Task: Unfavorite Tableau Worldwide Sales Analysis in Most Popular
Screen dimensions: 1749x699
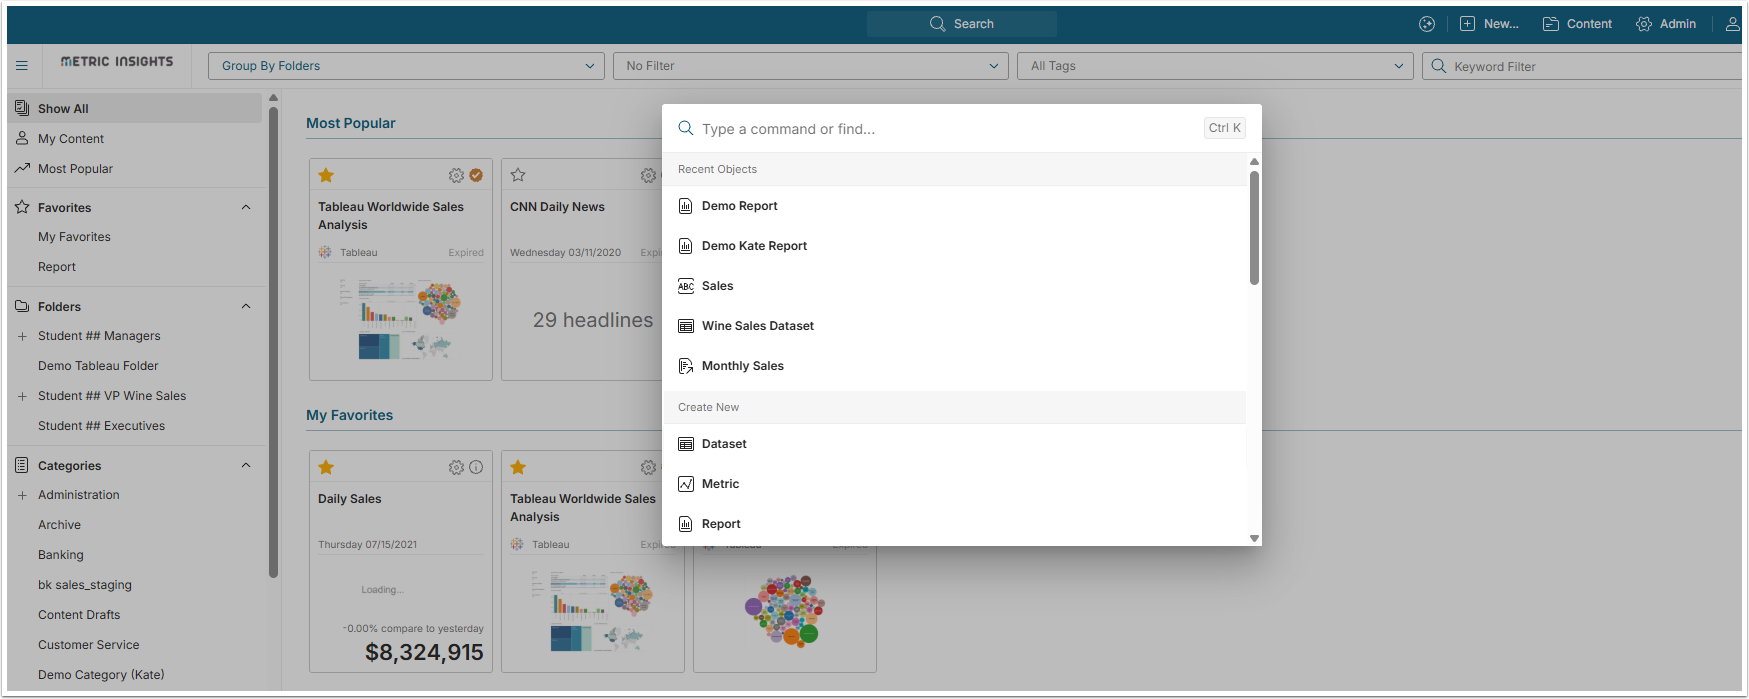Action: click(326, 175)
